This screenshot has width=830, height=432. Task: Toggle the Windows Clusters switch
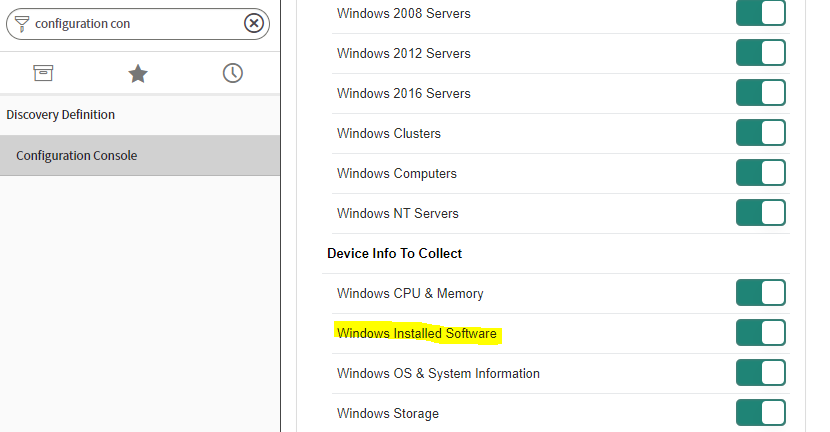pyautogui.click(x=761, y=133)
